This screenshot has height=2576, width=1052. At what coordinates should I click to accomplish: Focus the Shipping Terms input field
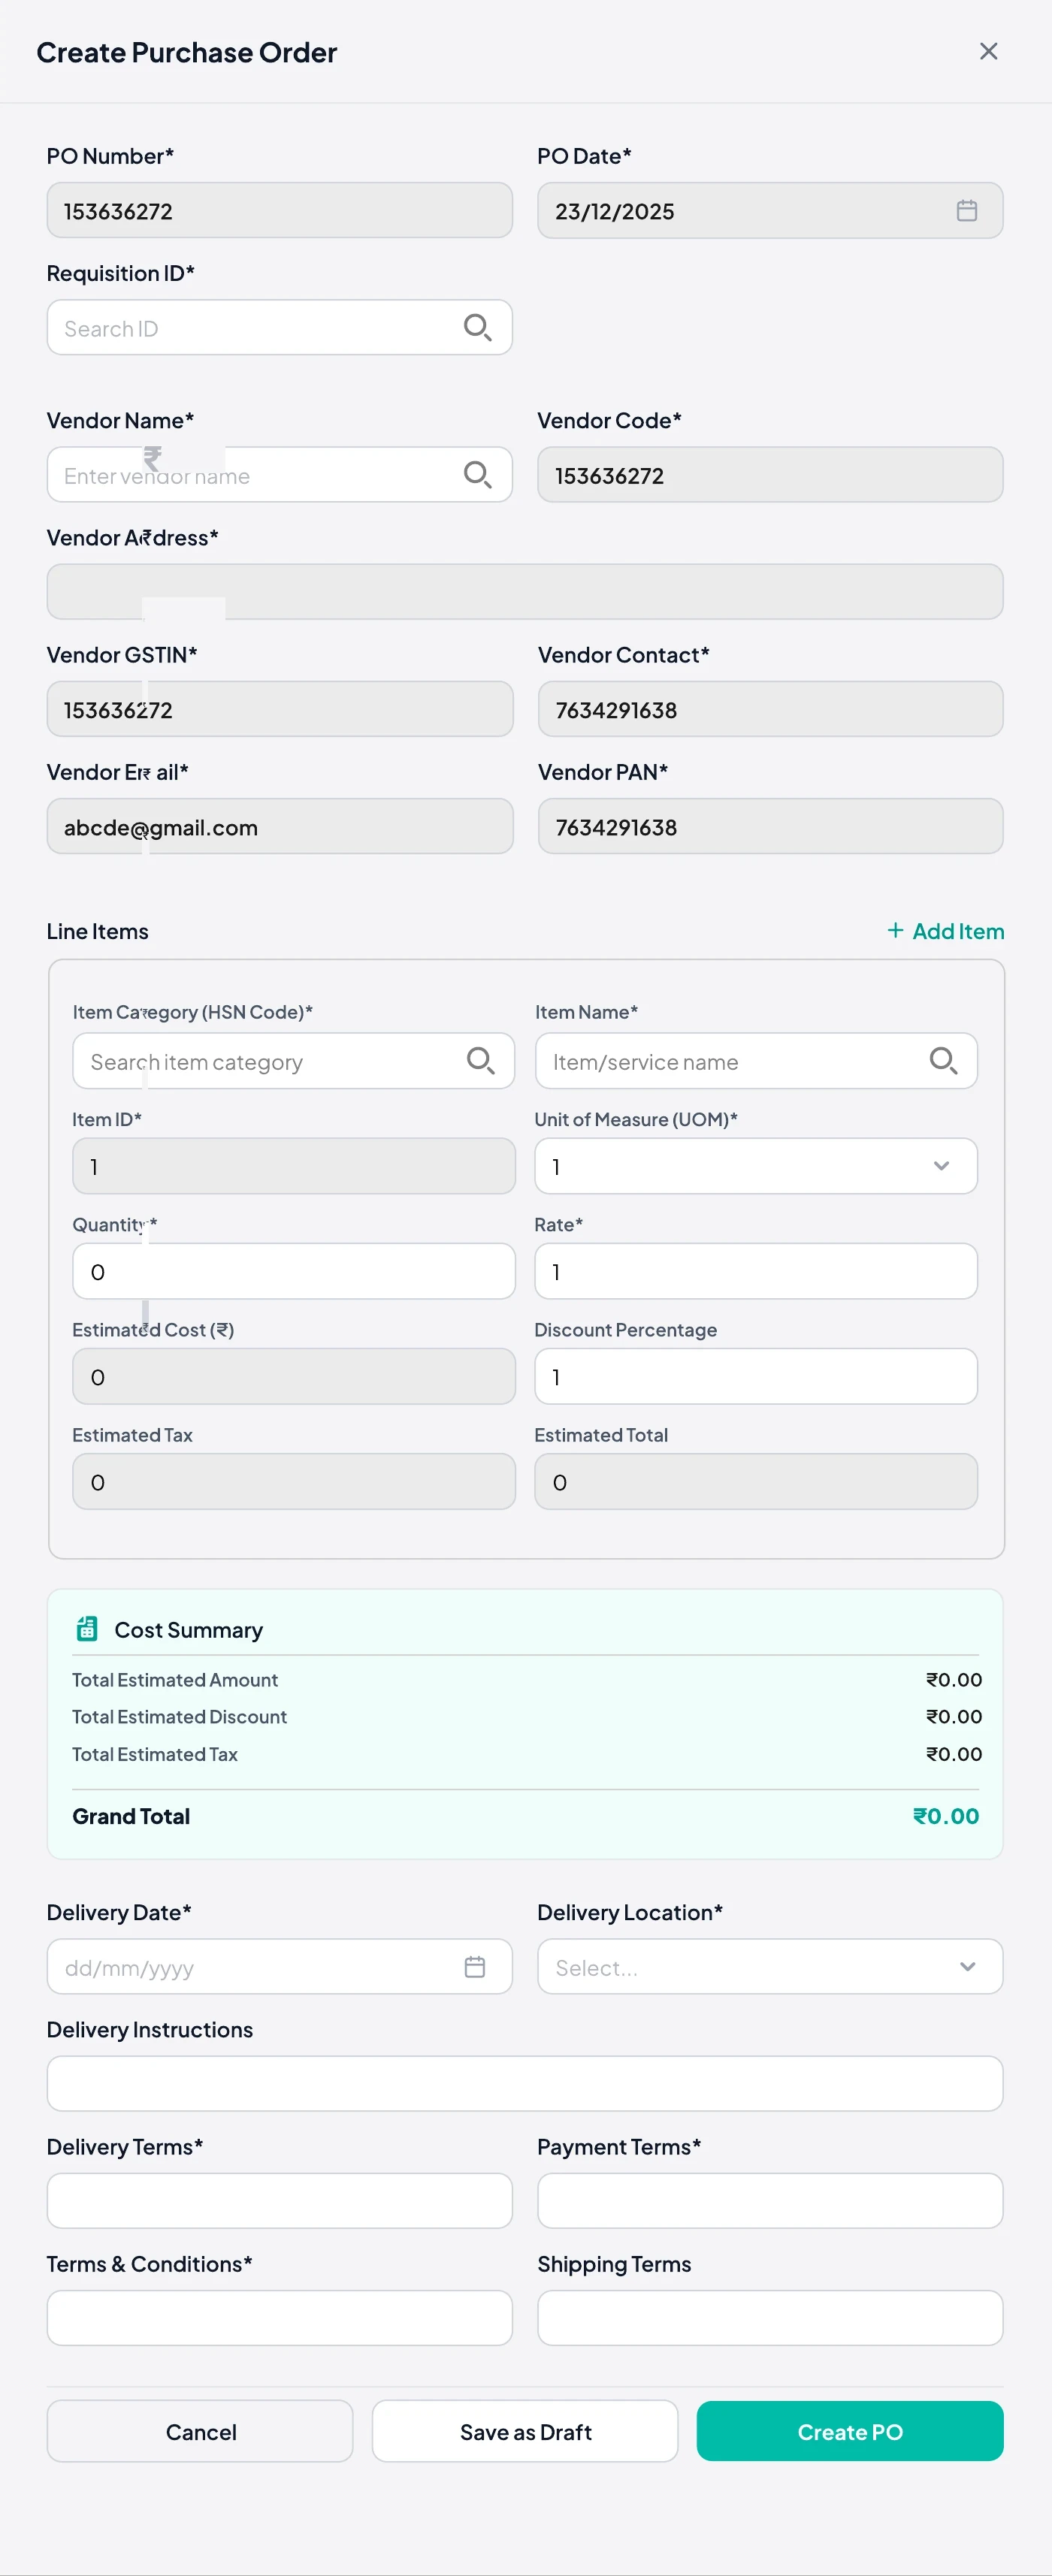770,2317
